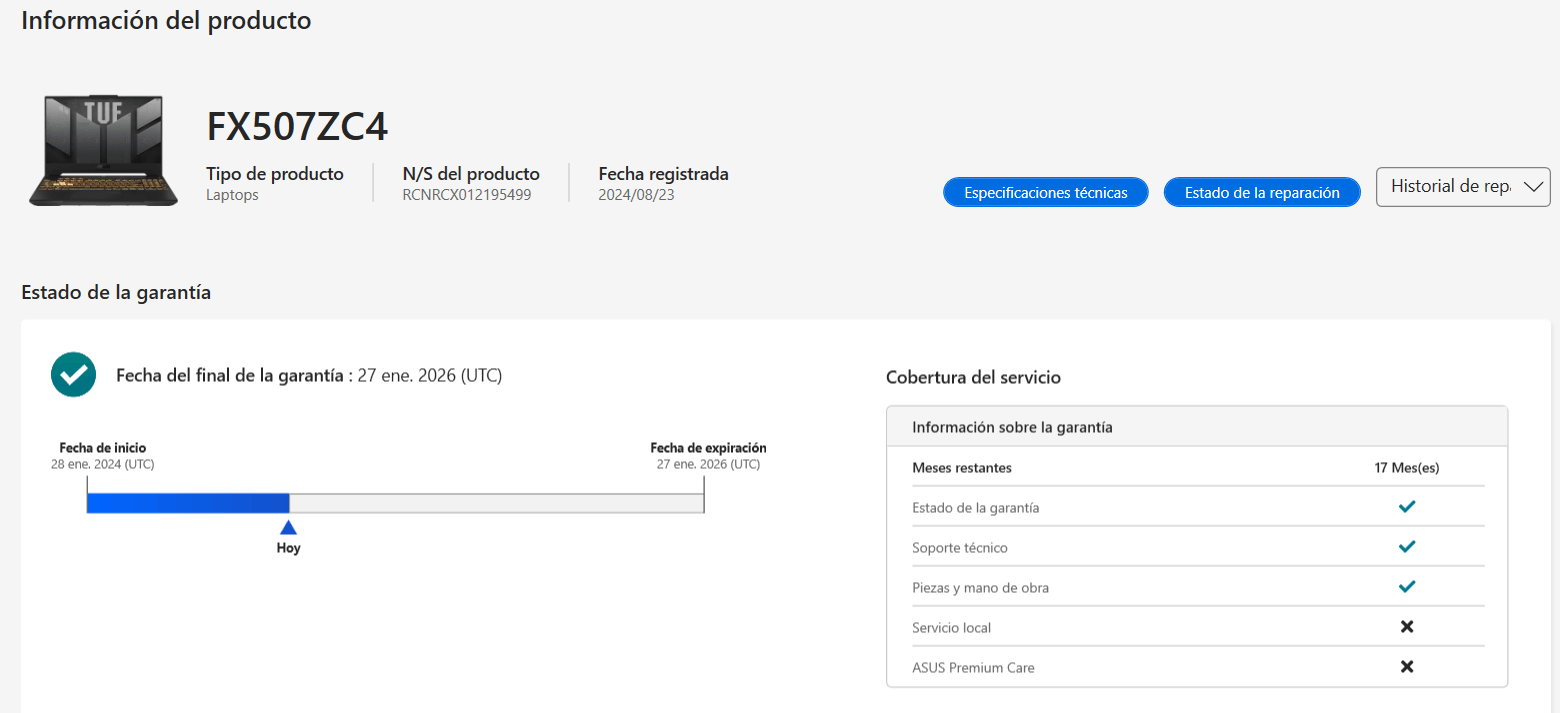
Task: Open Especificaciones técnicas button
Action: tap(1045, 193)
